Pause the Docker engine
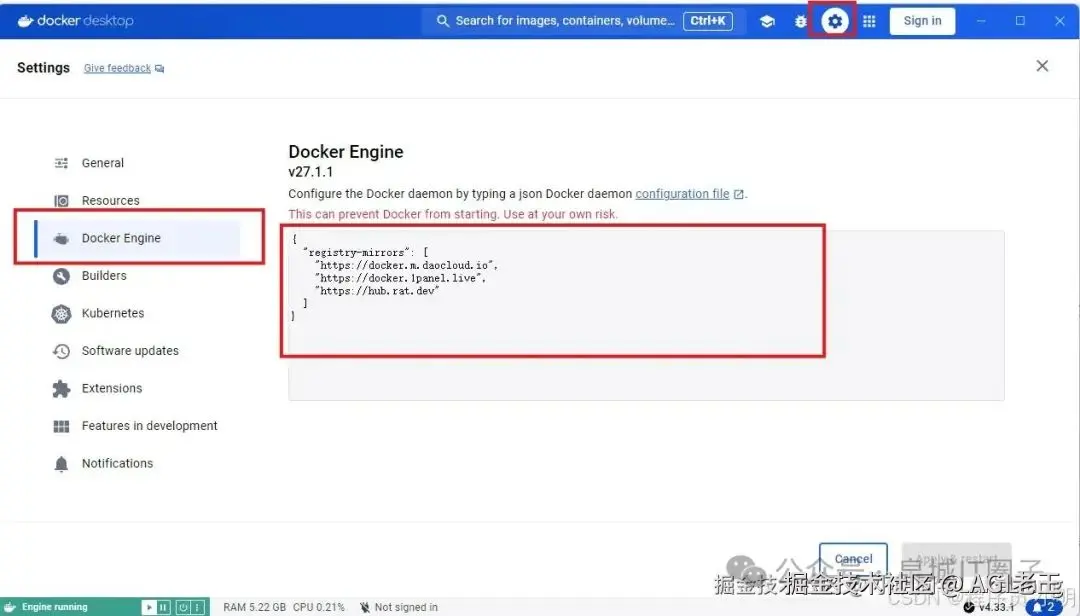 point(163,607)
